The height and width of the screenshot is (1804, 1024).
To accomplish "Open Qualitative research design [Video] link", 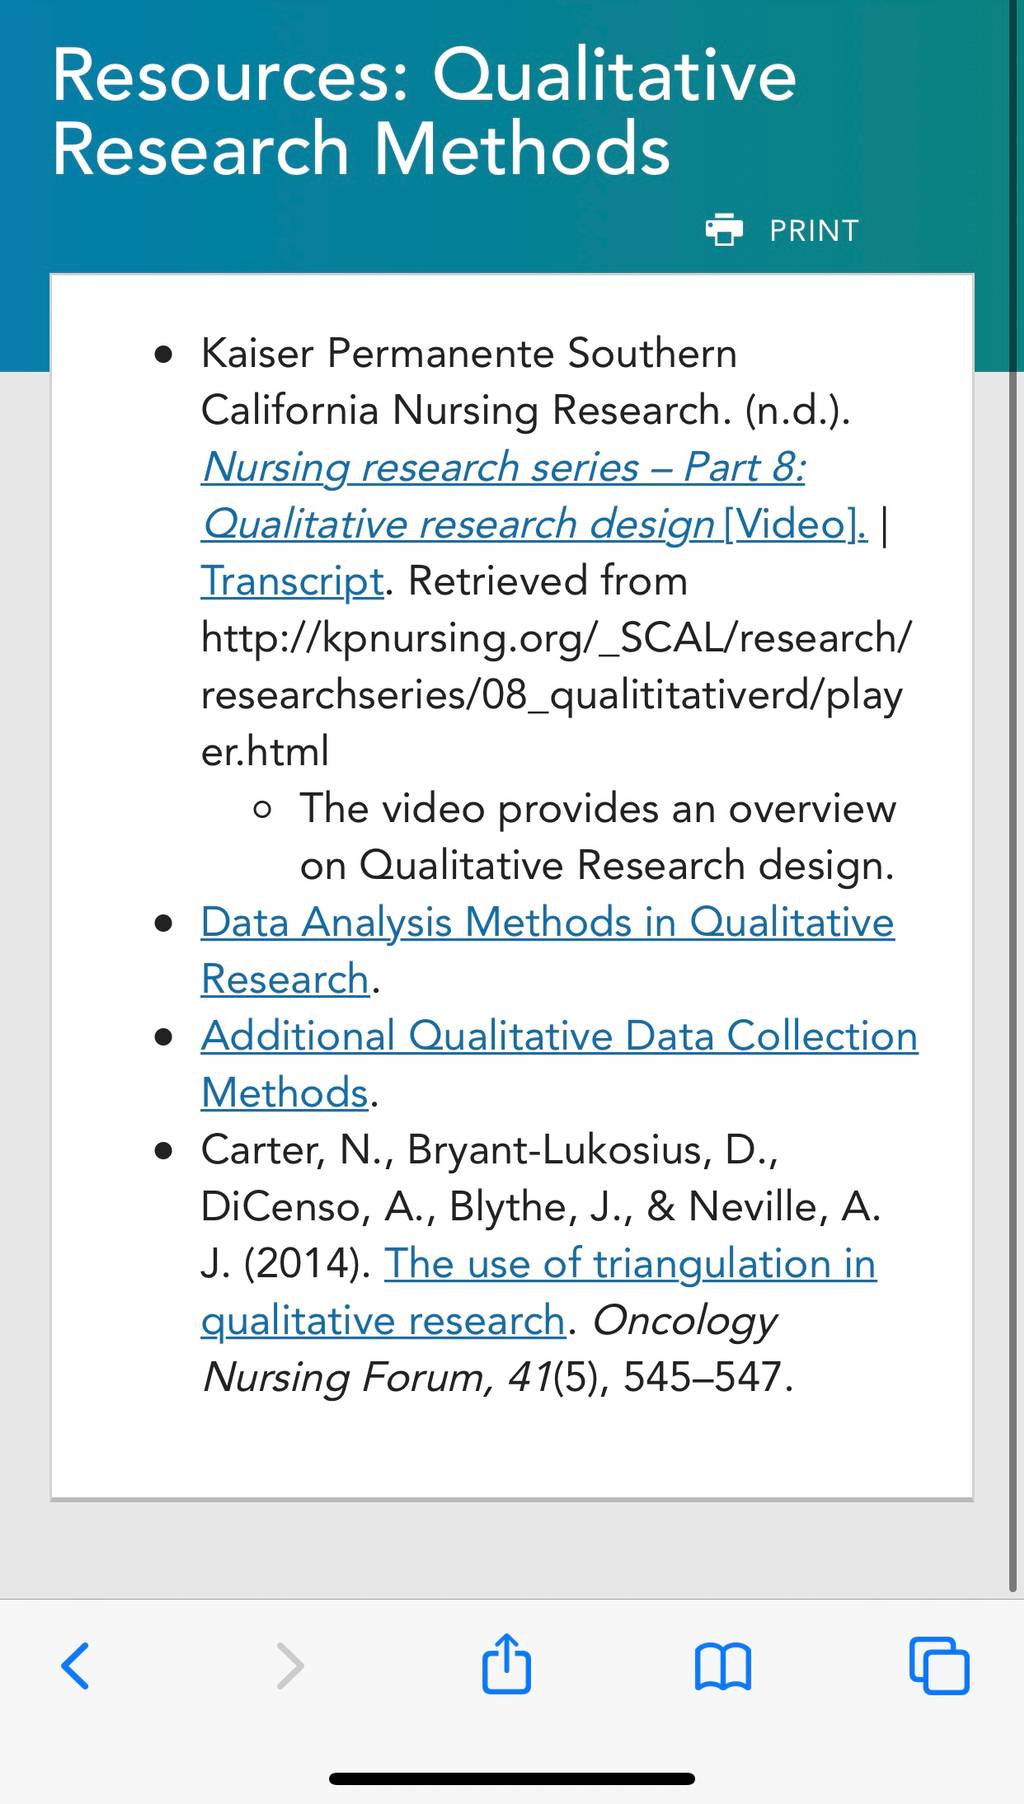I will pyautogui.click(x=535, y=524).
